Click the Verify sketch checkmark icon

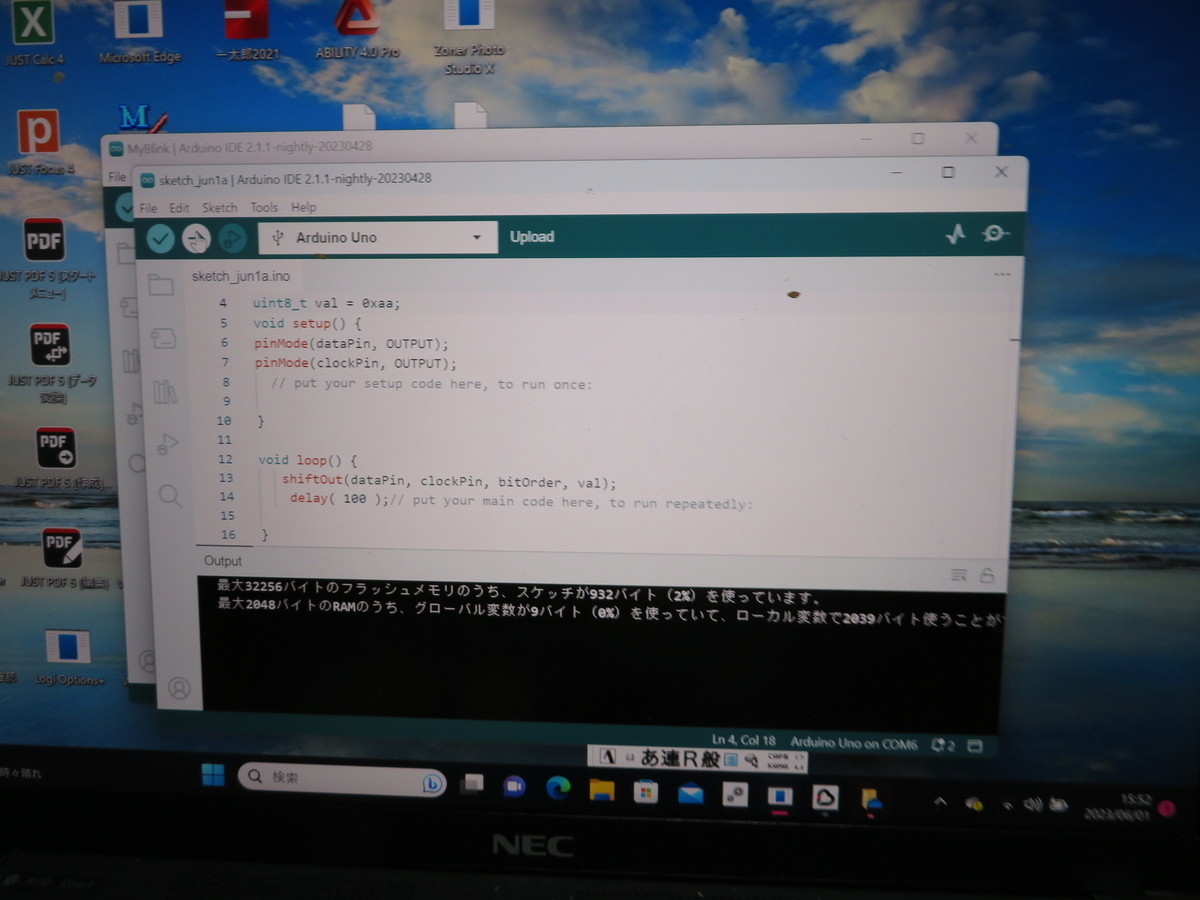tap(161, 237)
